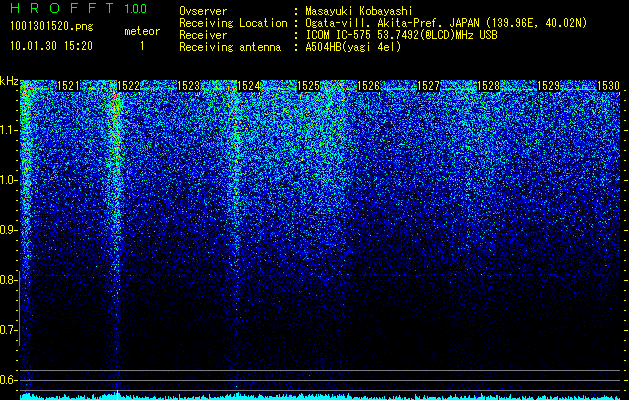Click the 0.6 frequency axis label
Viewport: 629px width, 400px height.
pos(8,380)
